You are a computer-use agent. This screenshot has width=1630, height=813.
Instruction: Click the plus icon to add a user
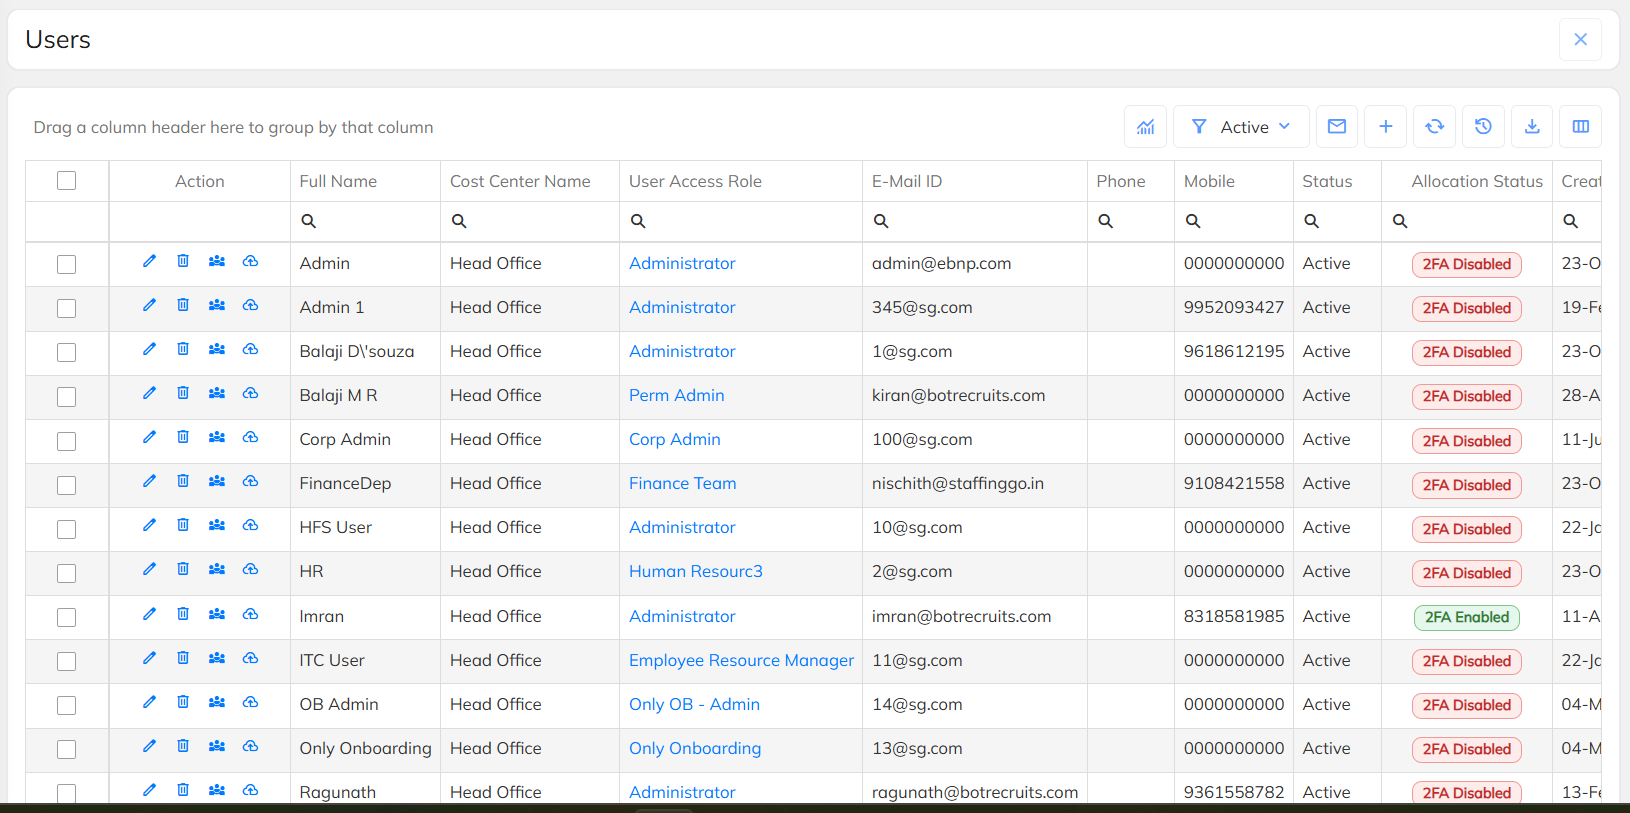1385,127
